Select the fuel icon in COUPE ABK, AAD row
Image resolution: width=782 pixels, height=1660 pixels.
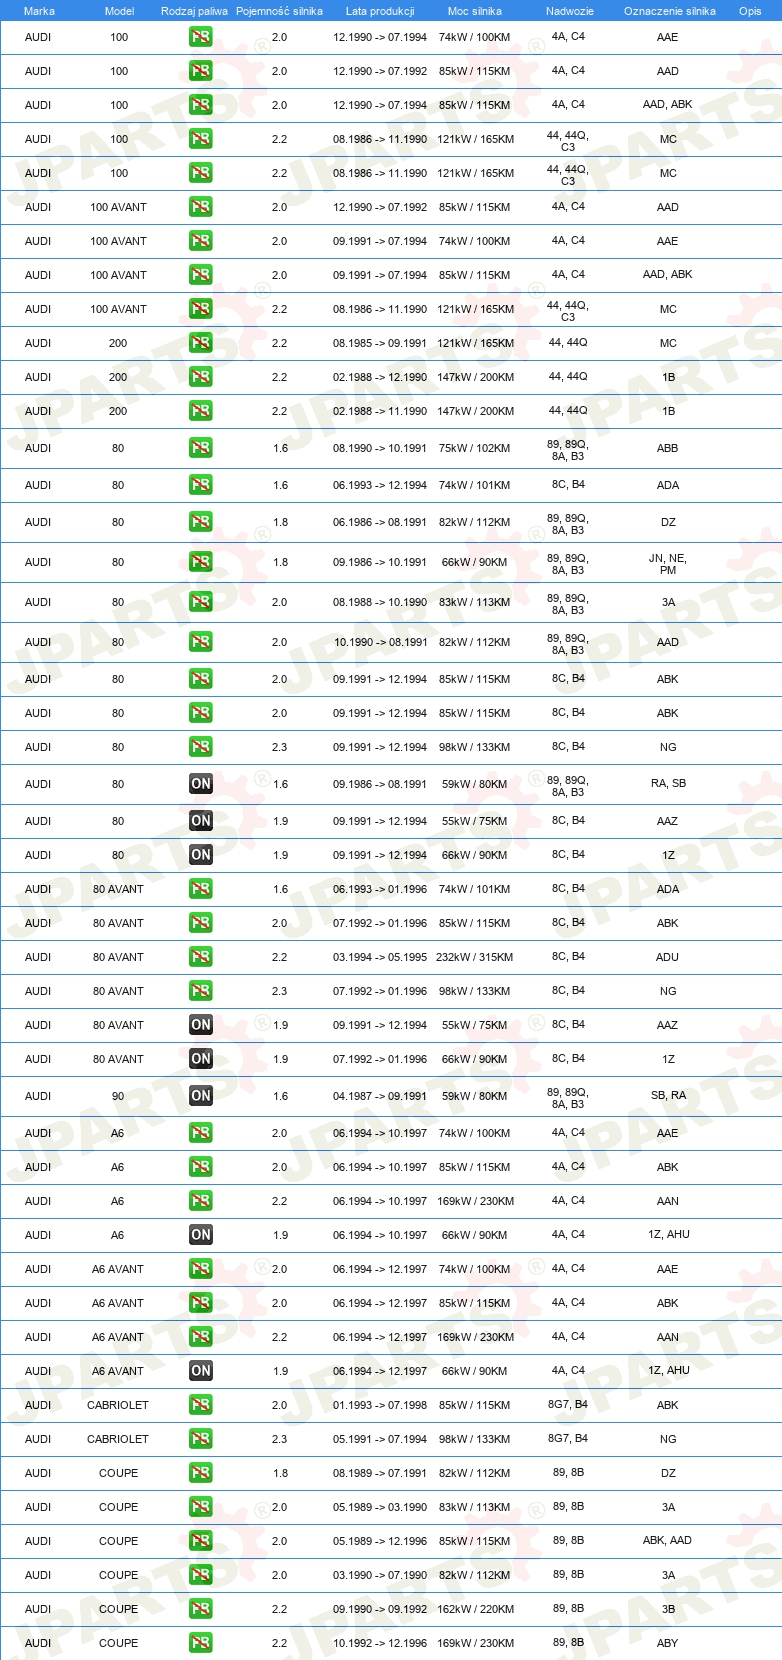(x=201, y=1541)
